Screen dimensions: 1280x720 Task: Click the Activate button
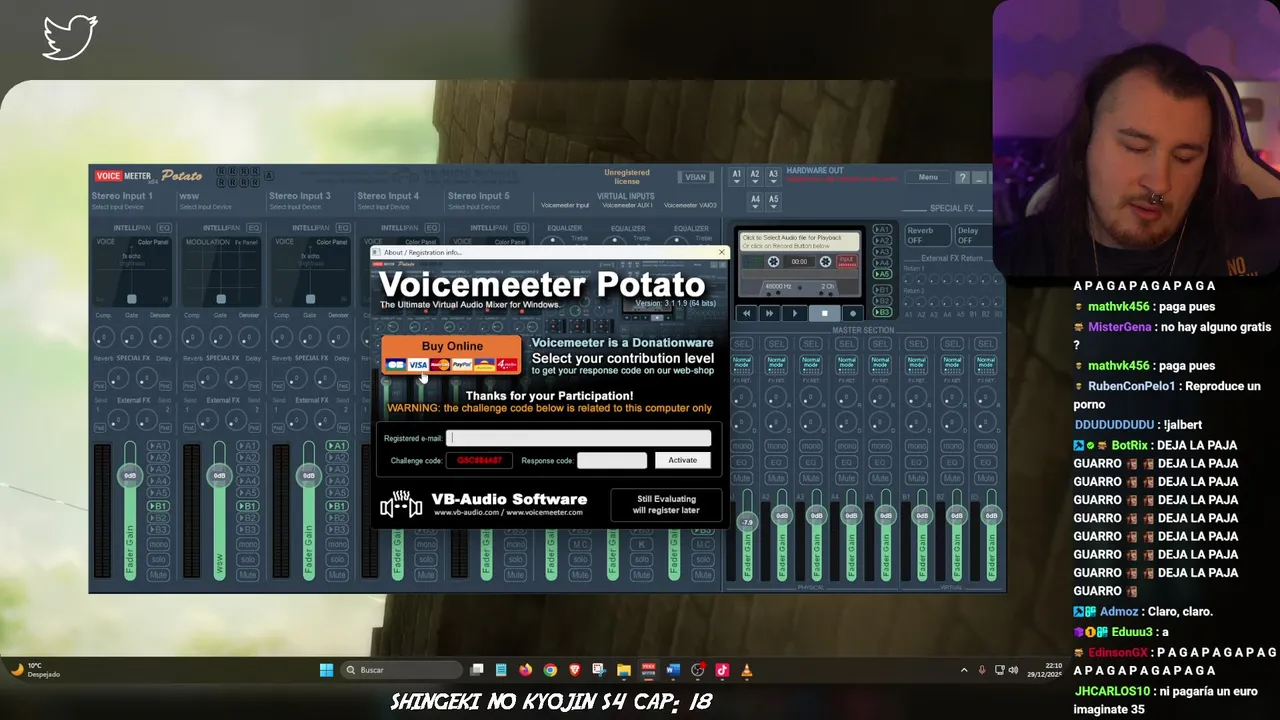pyautogui.click(x=682, y=460)
